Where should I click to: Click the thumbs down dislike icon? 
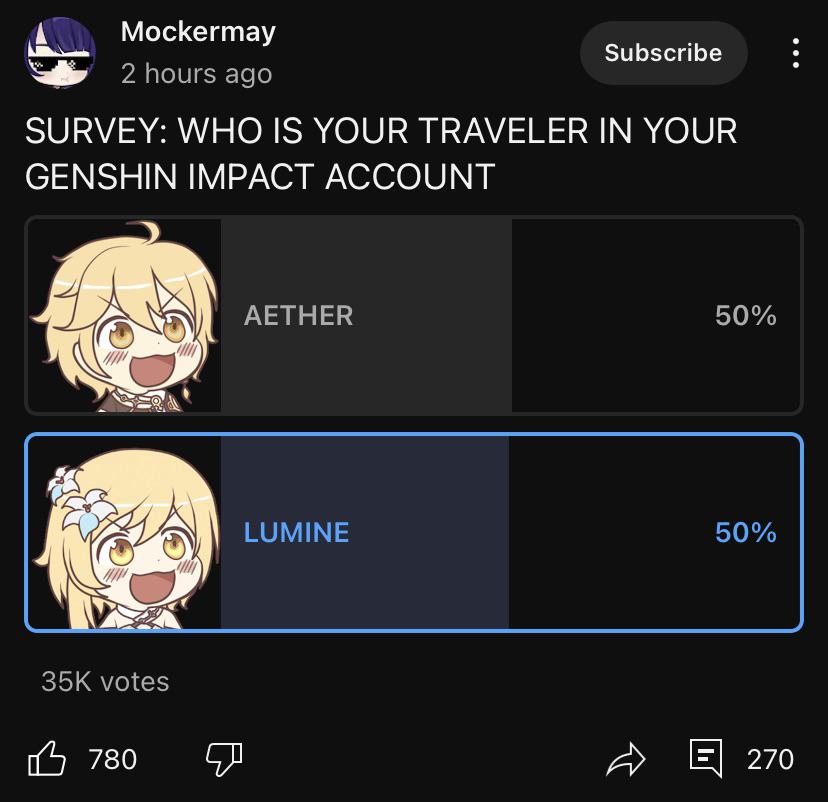click(224, 759)
